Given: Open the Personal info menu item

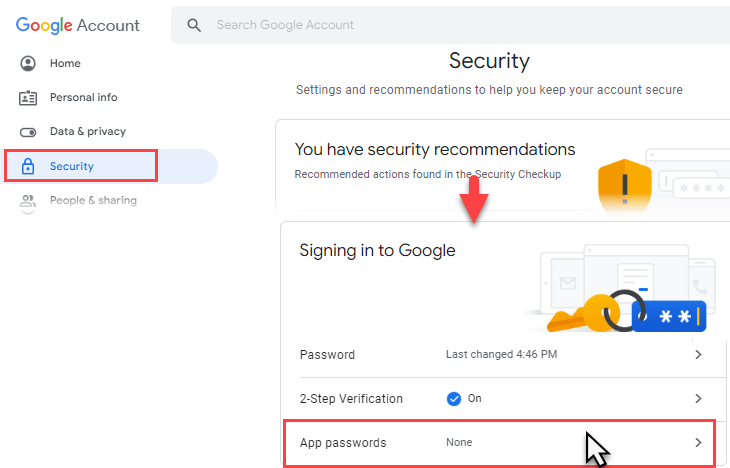Looking at the screenshot, I should (83, 98).
